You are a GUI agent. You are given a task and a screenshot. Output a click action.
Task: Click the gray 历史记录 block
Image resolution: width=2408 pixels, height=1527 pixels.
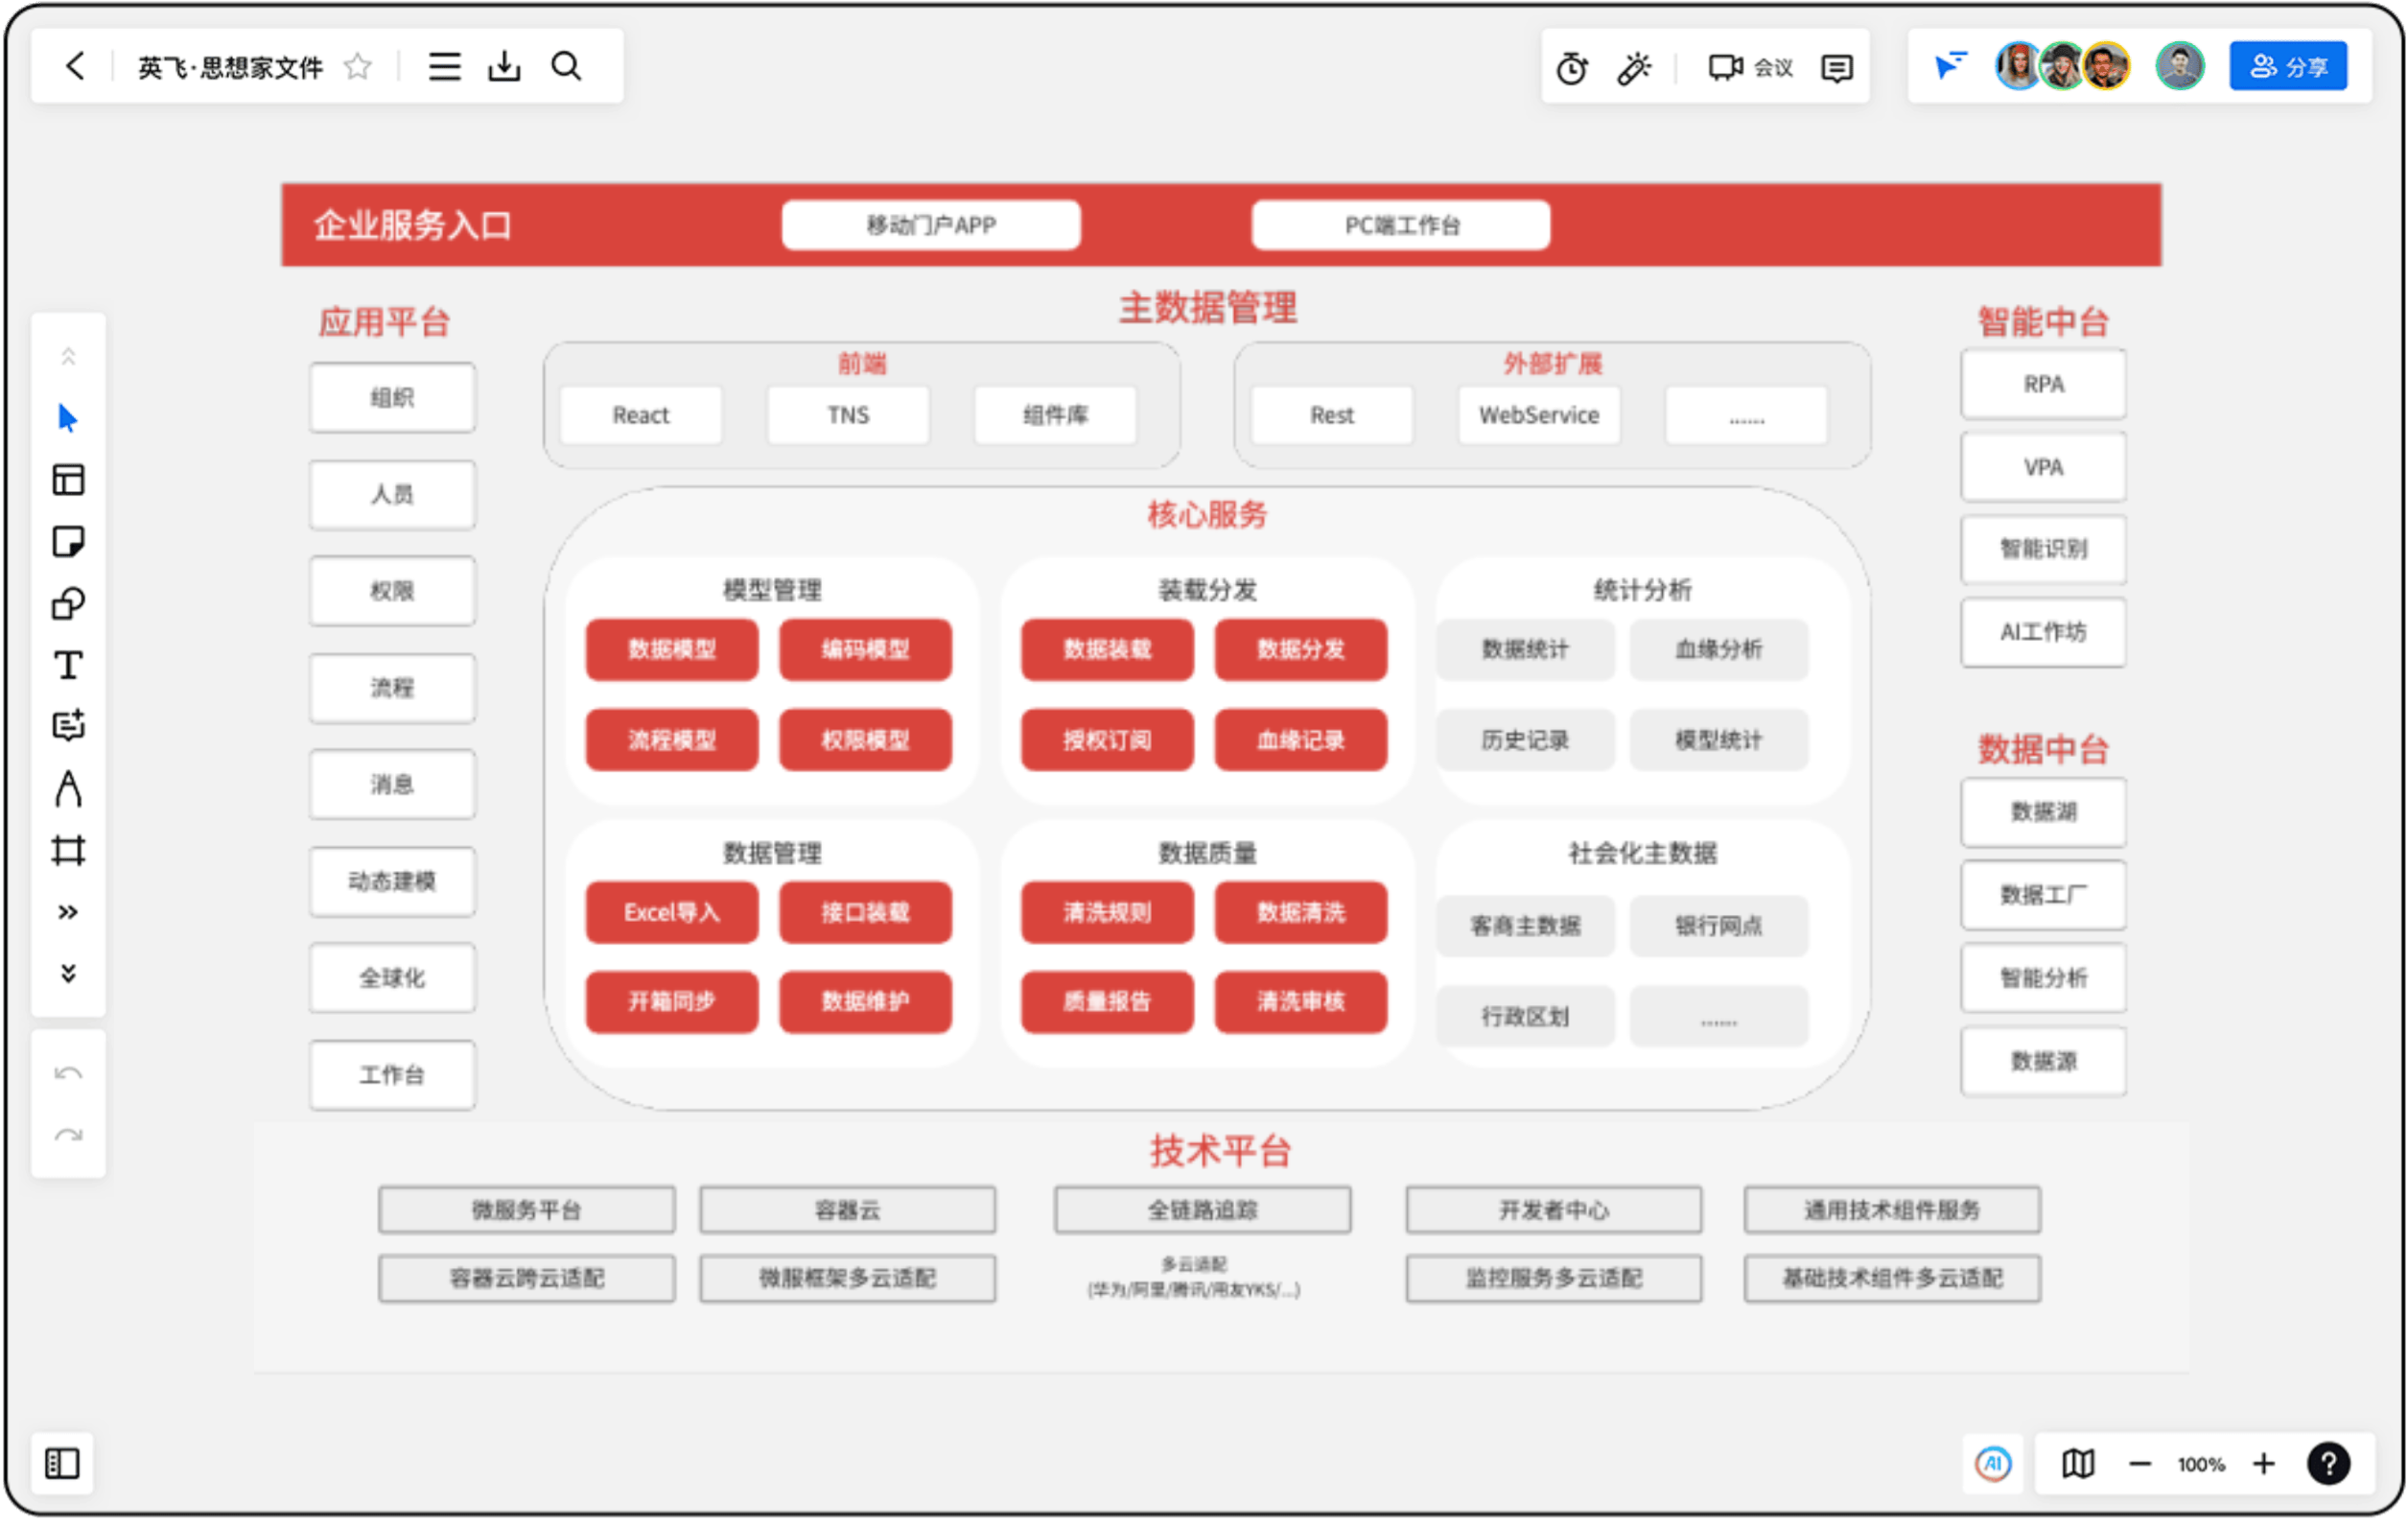tap(1525, 740)
